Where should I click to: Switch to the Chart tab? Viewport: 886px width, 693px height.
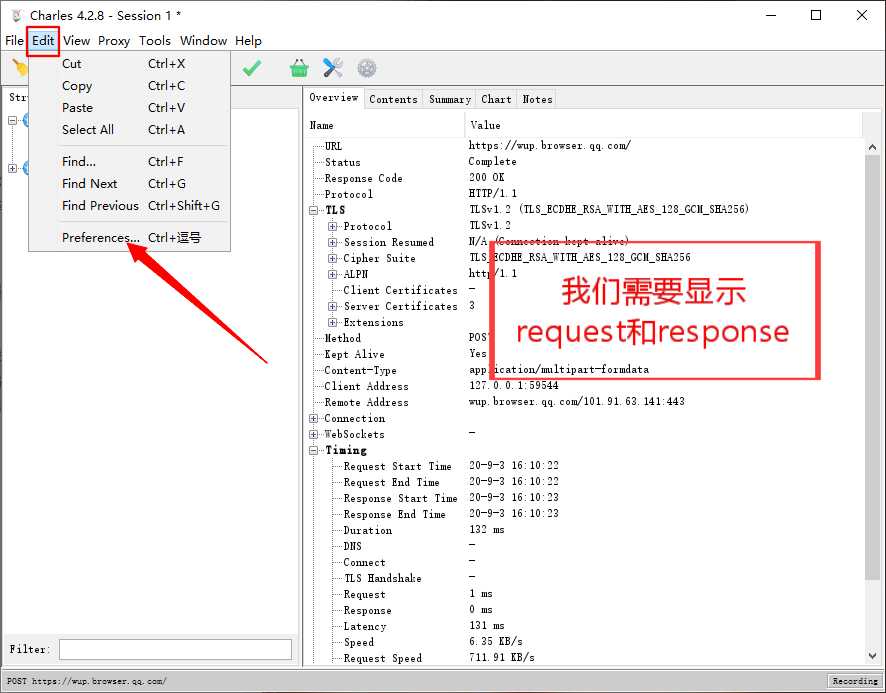pos(496,99)
